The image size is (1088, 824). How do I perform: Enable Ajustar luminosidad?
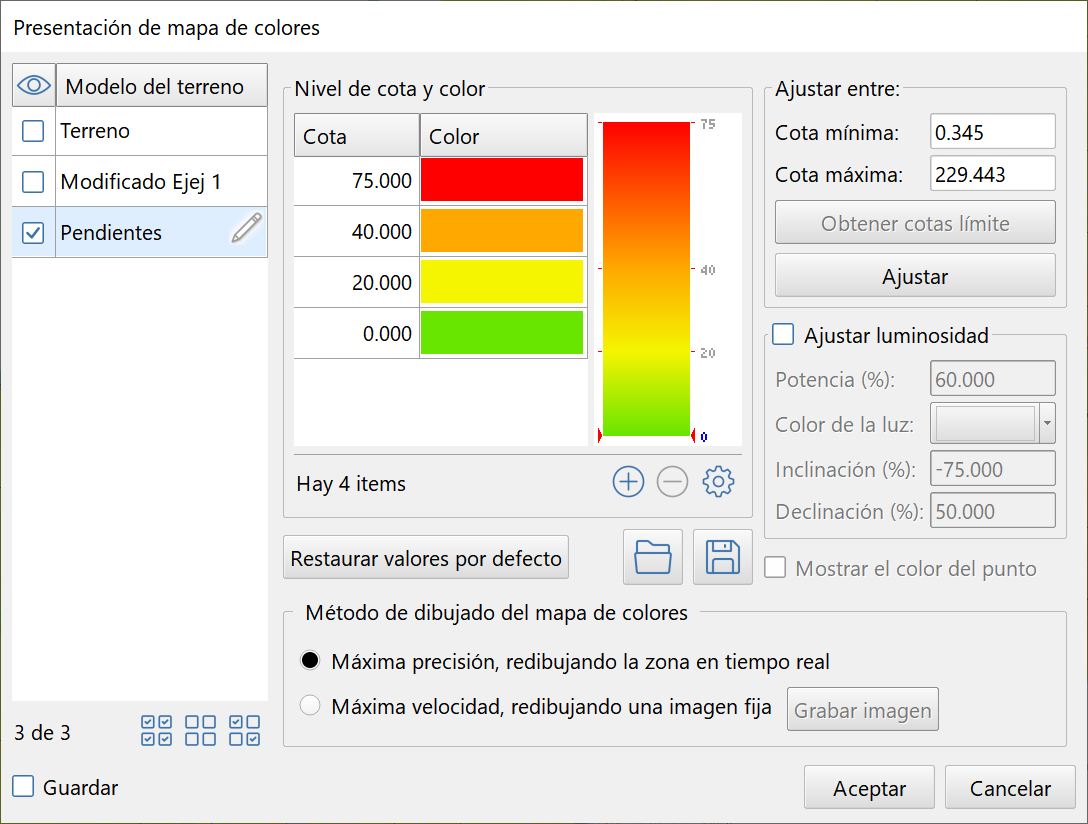783,335
